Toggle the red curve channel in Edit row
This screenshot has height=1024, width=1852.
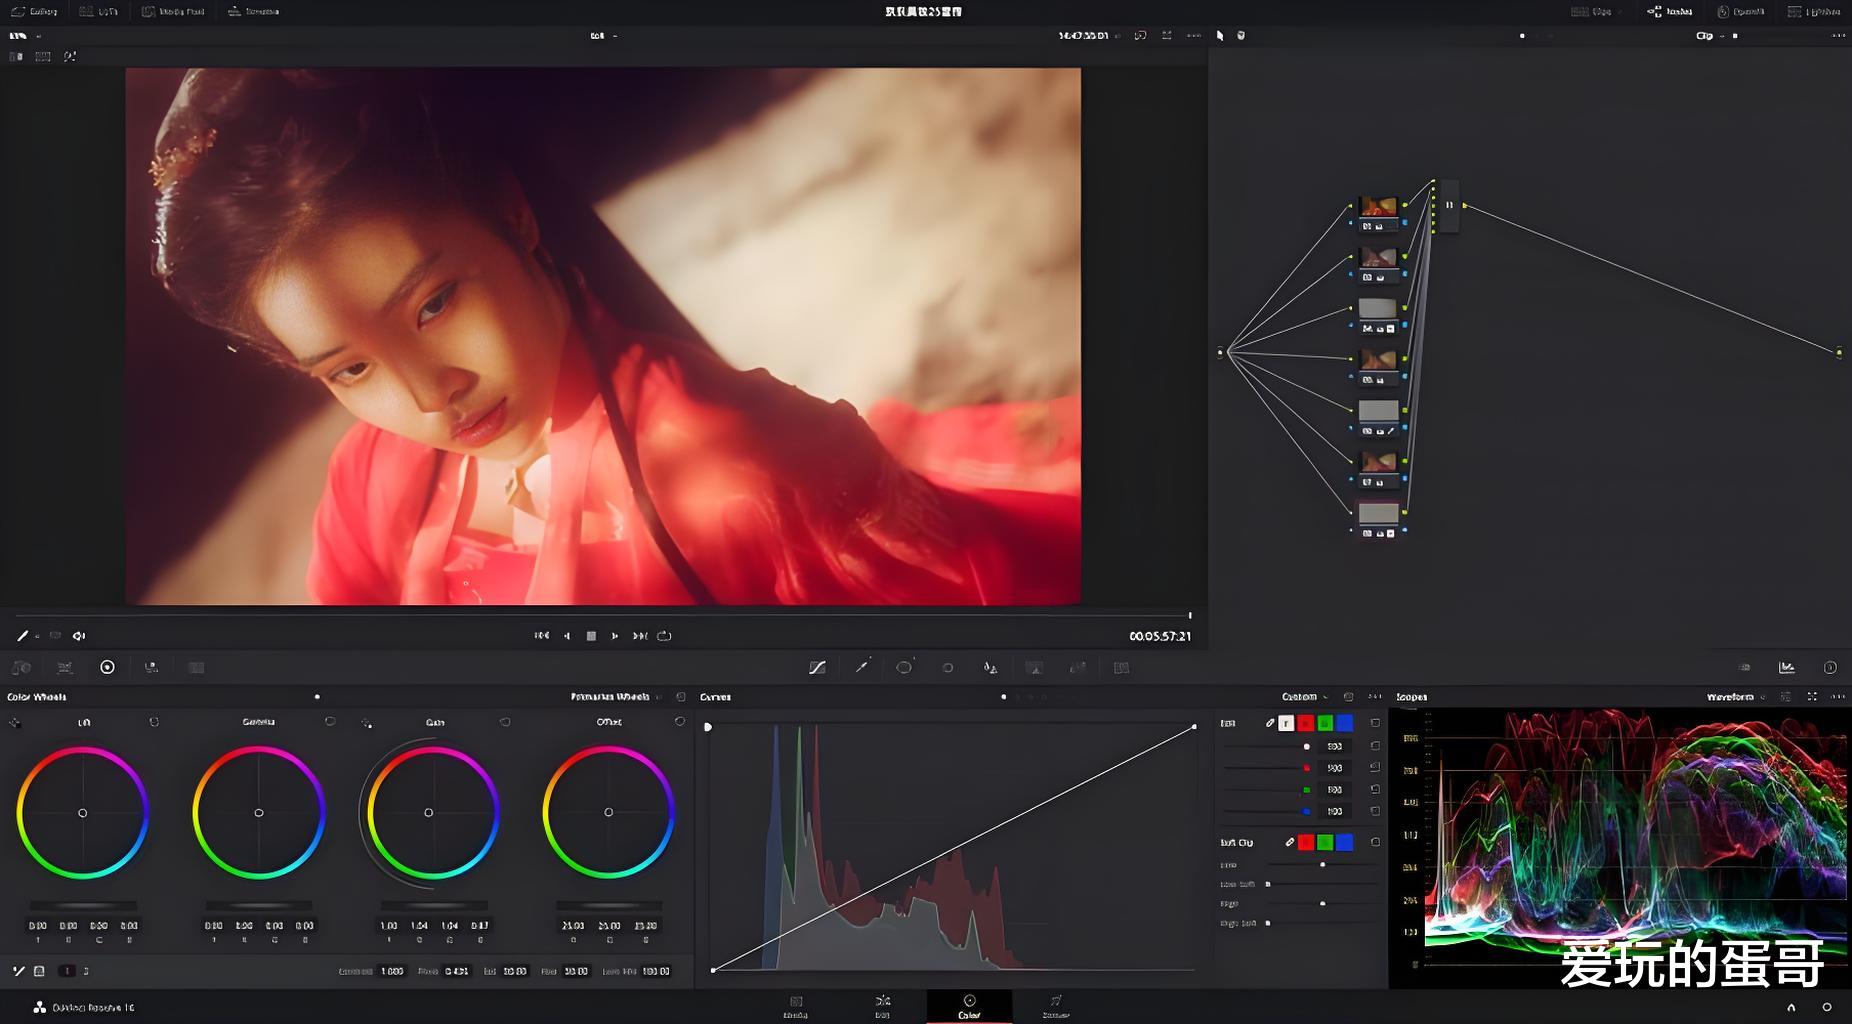[1306, 723]
